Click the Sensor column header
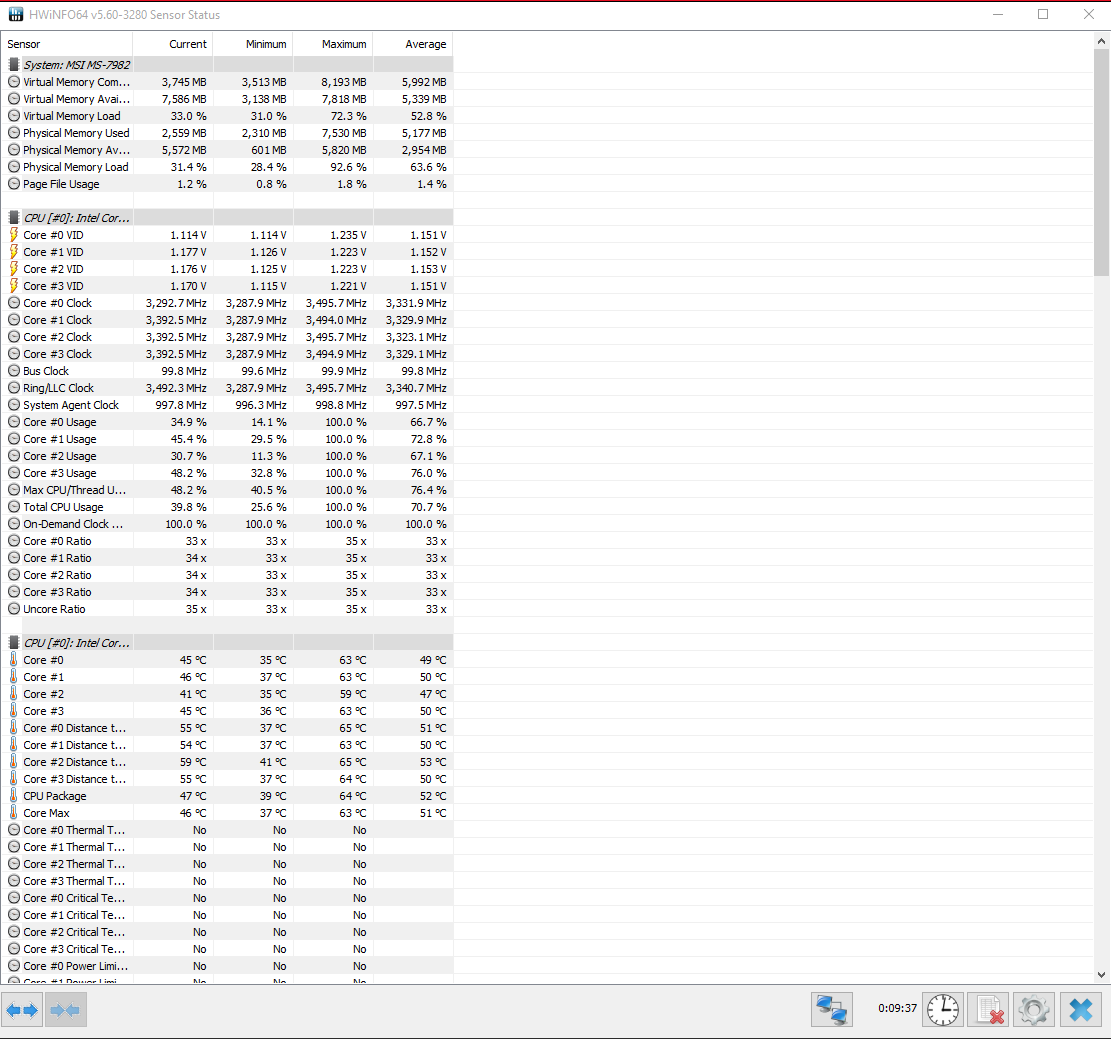Screen dimensions: 1111x1039 67,44
